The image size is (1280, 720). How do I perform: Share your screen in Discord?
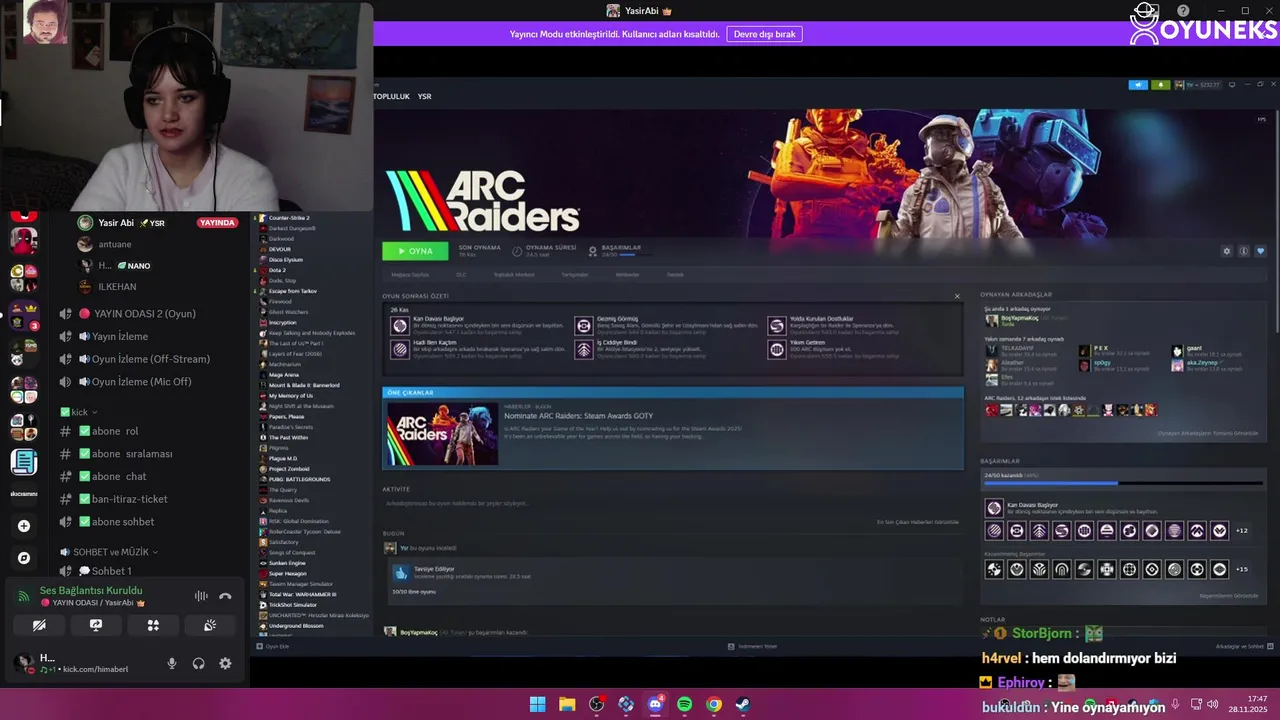(96, 625)
